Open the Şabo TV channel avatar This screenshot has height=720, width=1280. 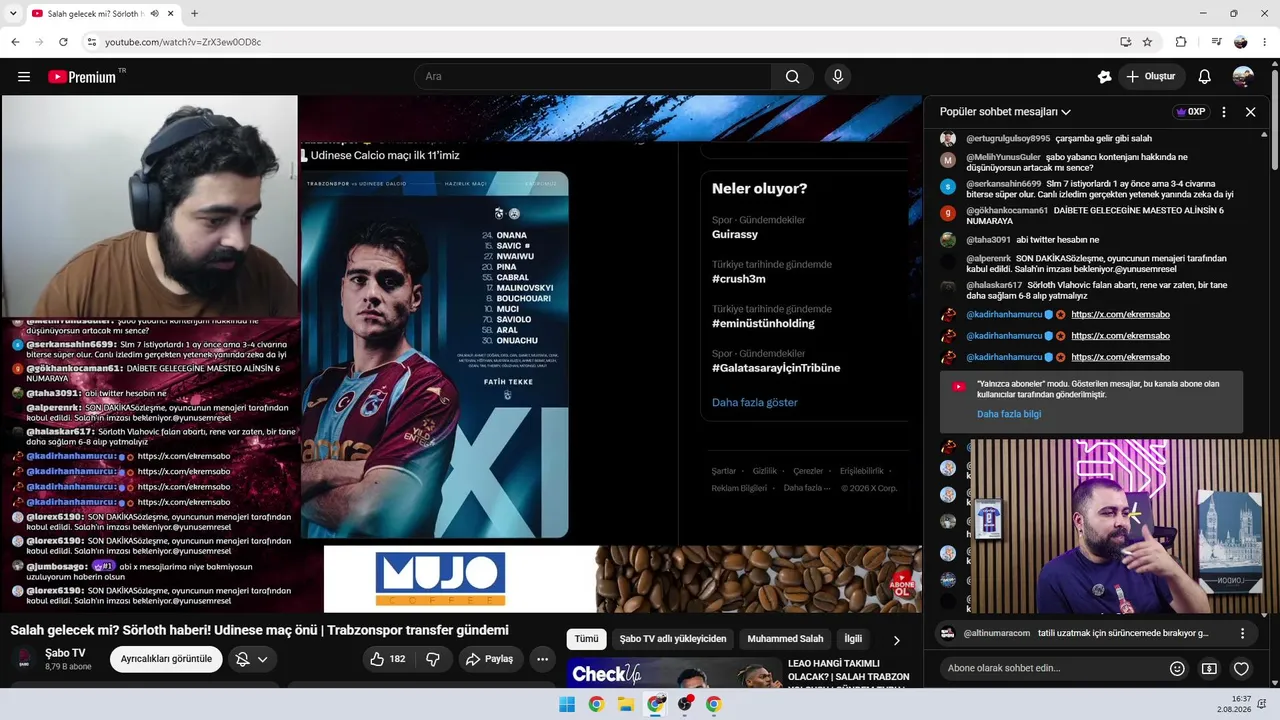24,659
